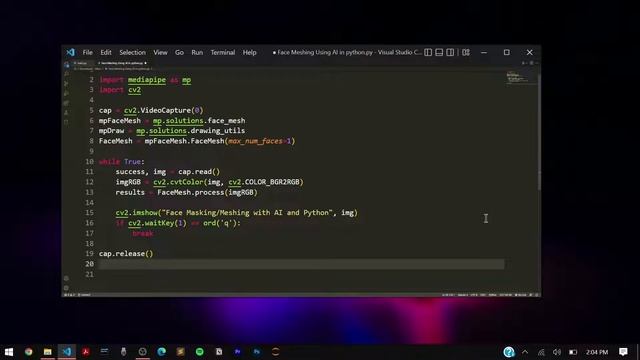This screenshot has width=640, height=360.
Task: Click 'import cv2' on line 3
Action: click(120, 90)
